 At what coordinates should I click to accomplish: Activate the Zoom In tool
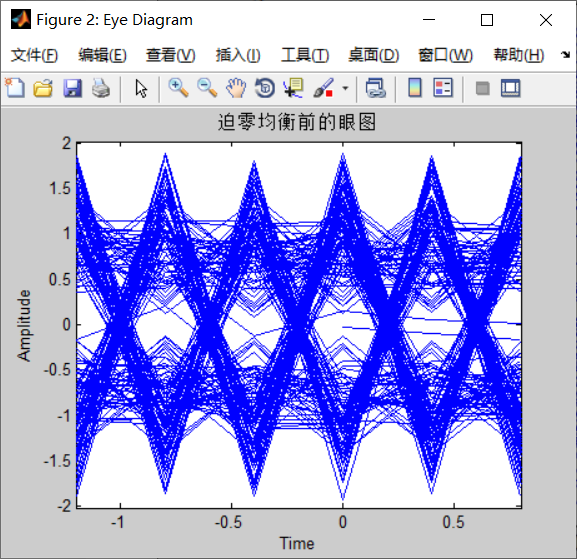[x=178, y=88]
